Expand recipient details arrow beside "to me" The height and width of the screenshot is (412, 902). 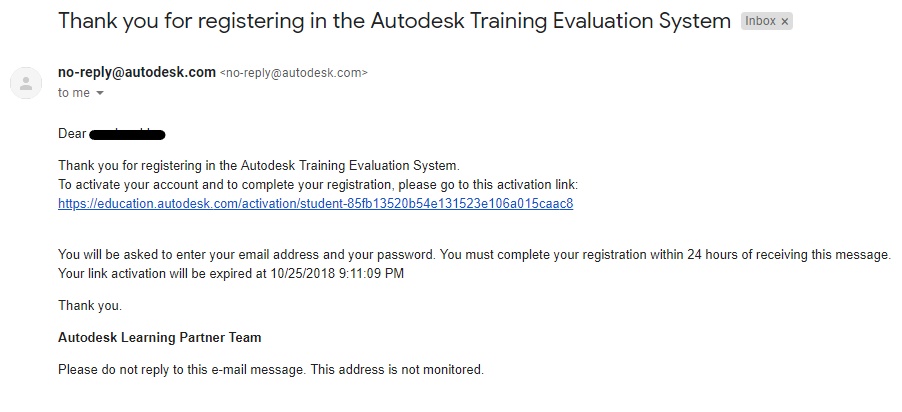click(100, 93)
